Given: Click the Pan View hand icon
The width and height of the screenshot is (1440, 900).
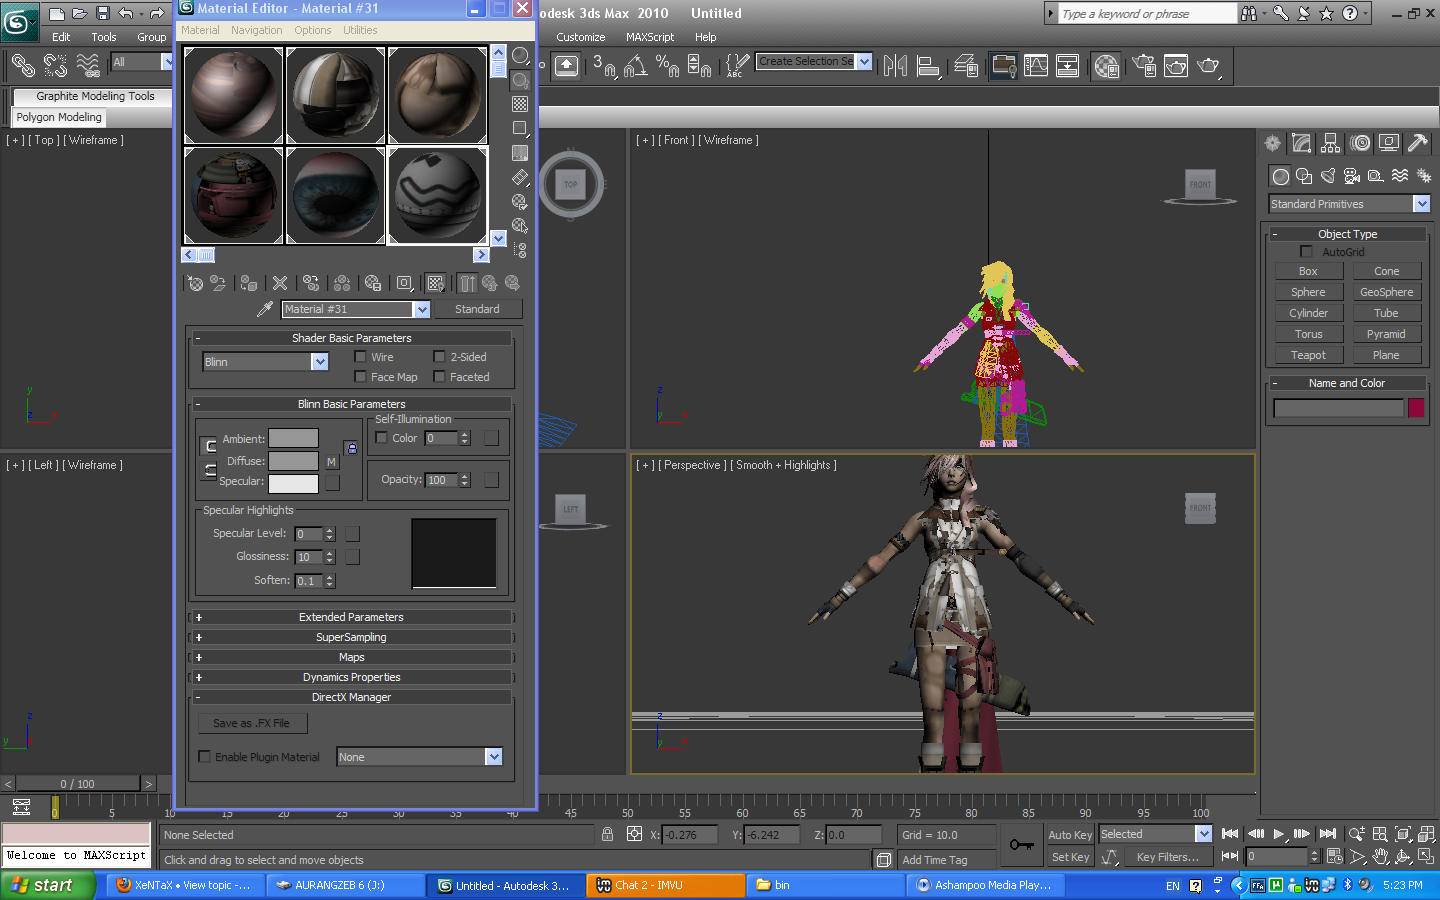Looking at the screenshot, I should [x=1381, y=857].
